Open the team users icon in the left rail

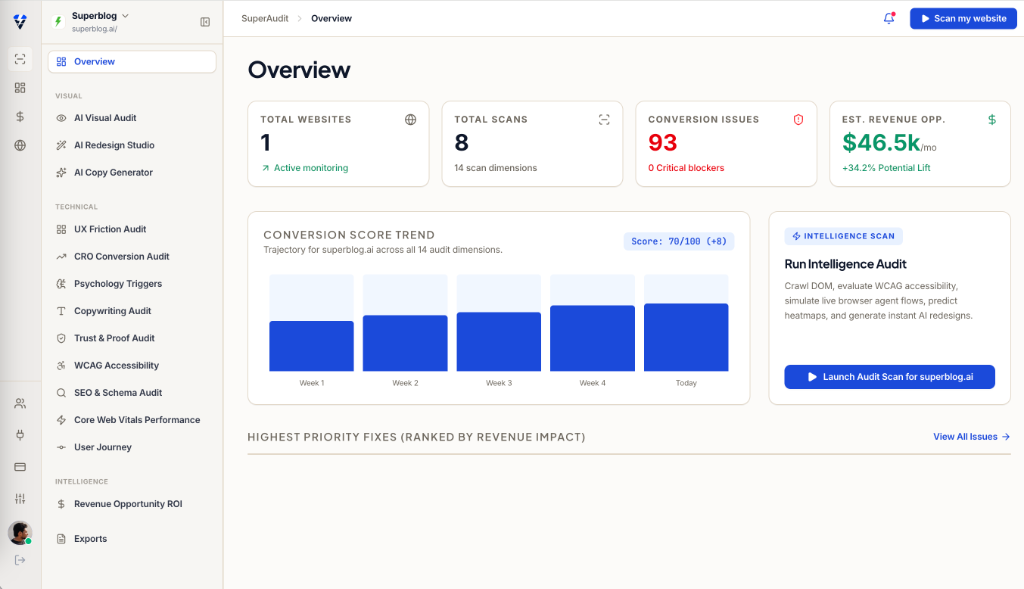(x=20, y=404)
